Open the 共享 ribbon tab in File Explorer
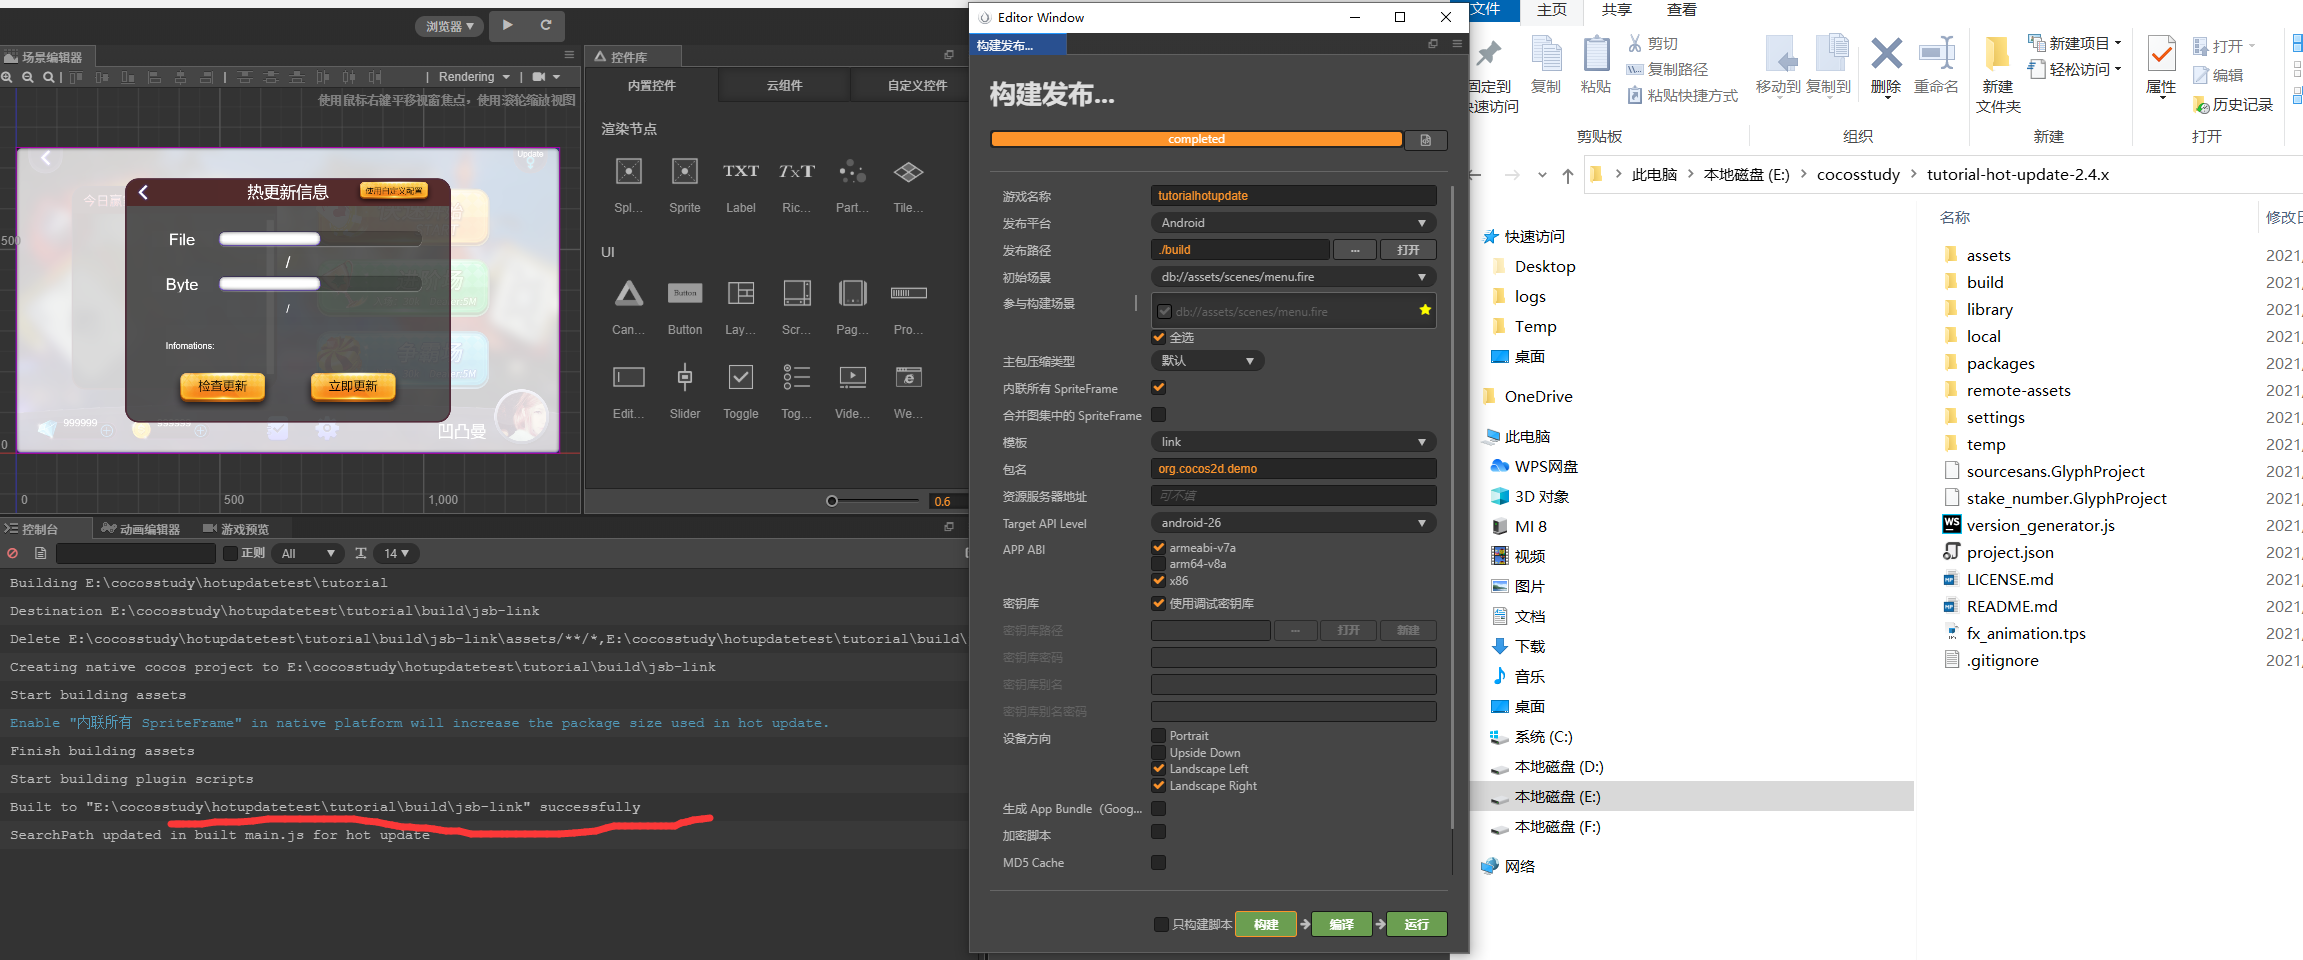This screenshot has height=960, width=2303. (1616, 10)
